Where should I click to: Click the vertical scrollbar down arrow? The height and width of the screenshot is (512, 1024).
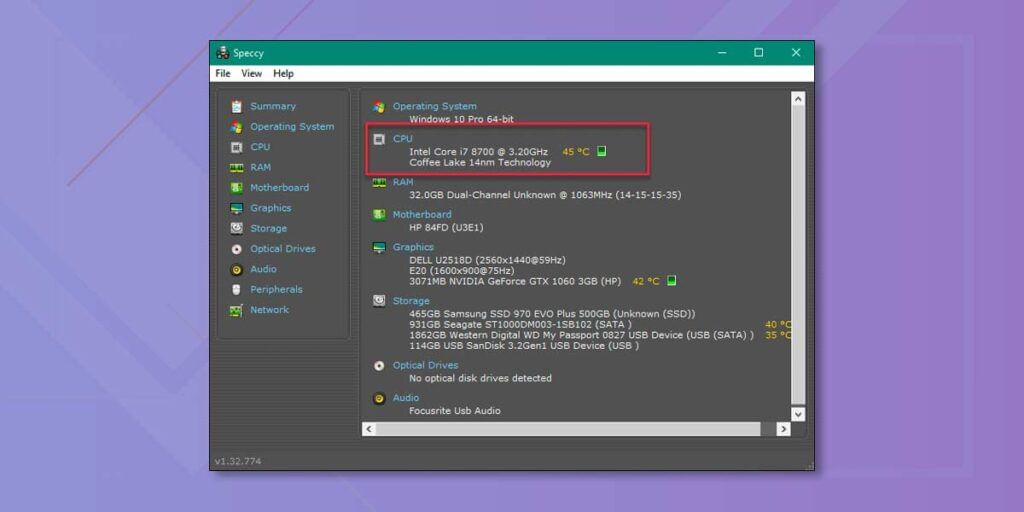click(x=798, y=414)
